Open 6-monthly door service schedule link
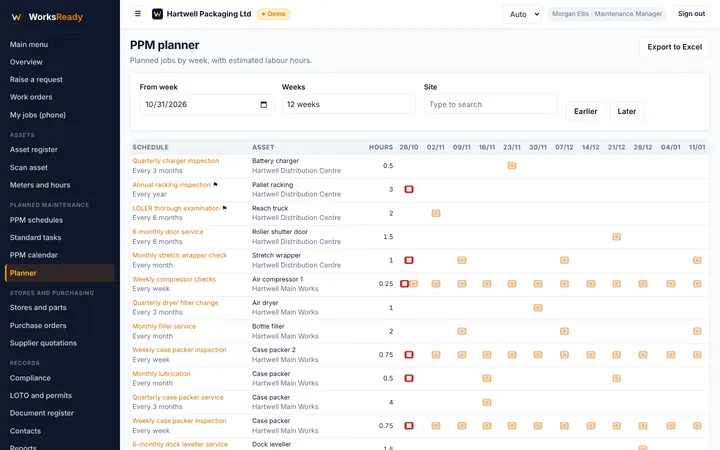This screenshot has height=450, width=720. 168,232
